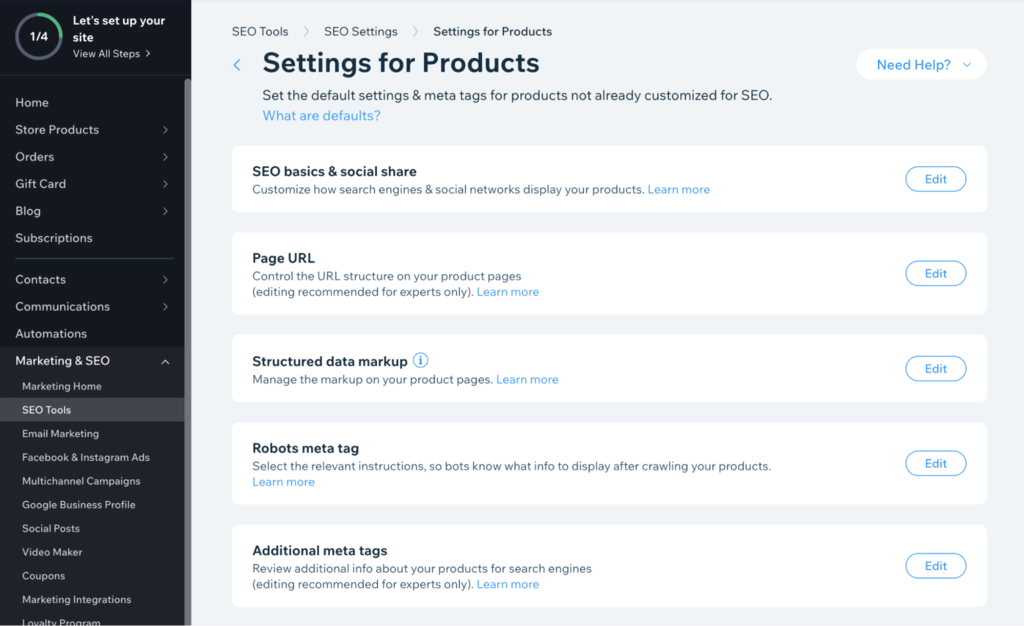
Task: Open the What are defaults? link
Action: 321,116
